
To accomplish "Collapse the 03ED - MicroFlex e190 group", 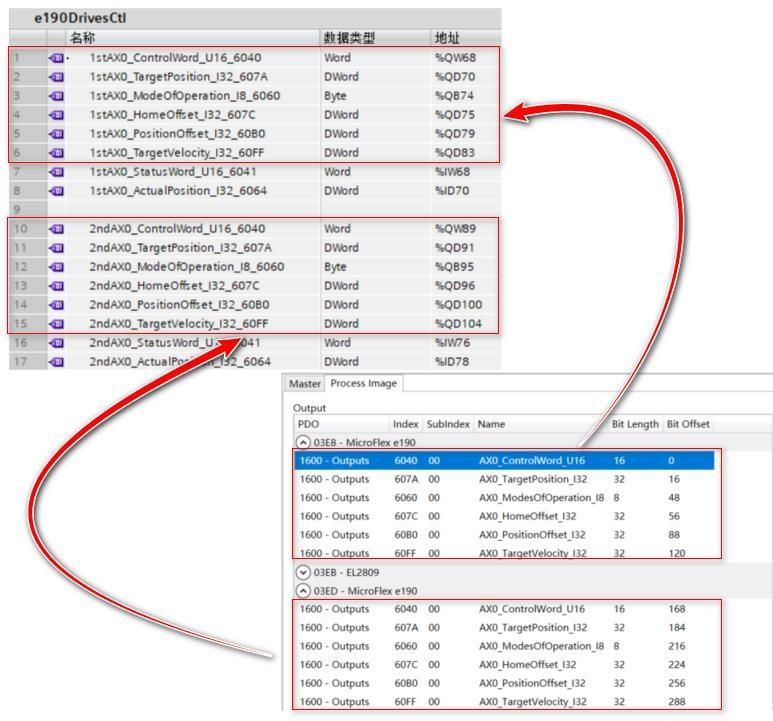I will tap(303, 590).
